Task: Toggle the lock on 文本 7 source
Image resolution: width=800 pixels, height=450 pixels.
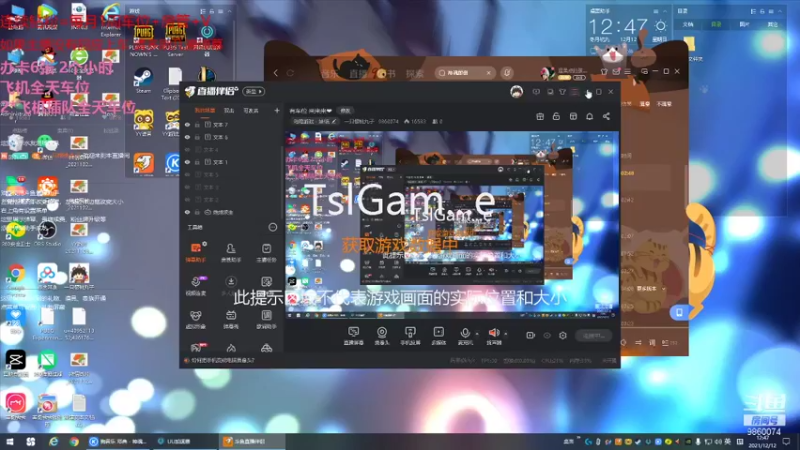Action: tap(197, 124)
